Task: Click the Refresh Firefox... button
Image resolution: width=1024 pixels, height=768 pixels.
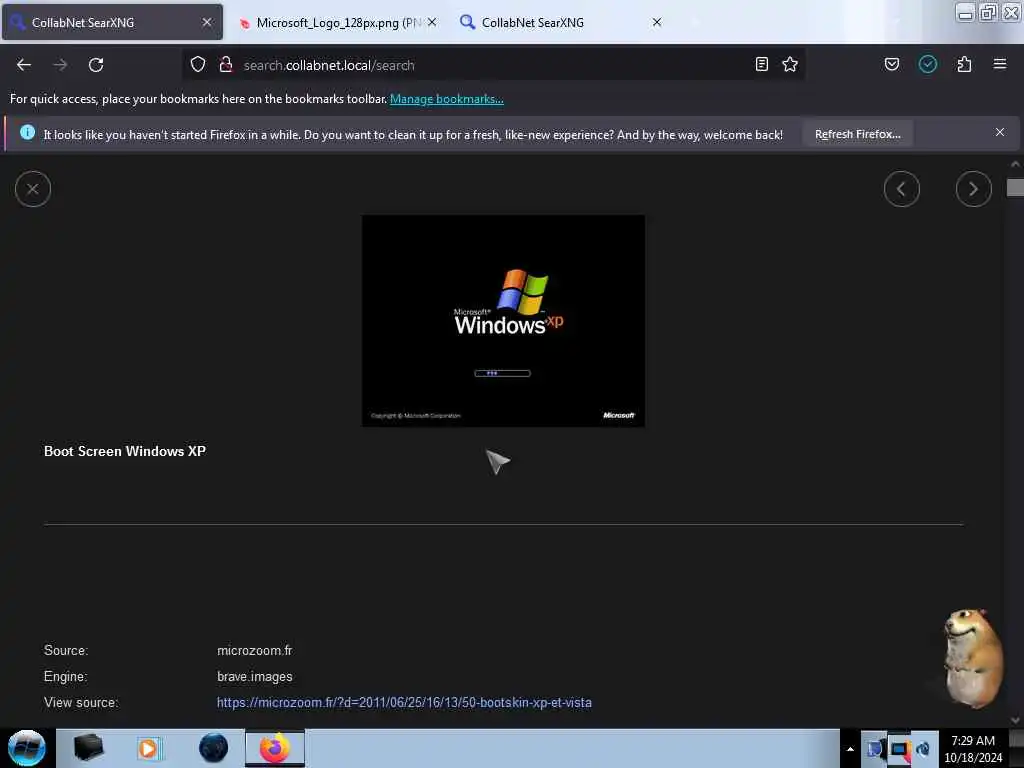Action: click(857, 134)
